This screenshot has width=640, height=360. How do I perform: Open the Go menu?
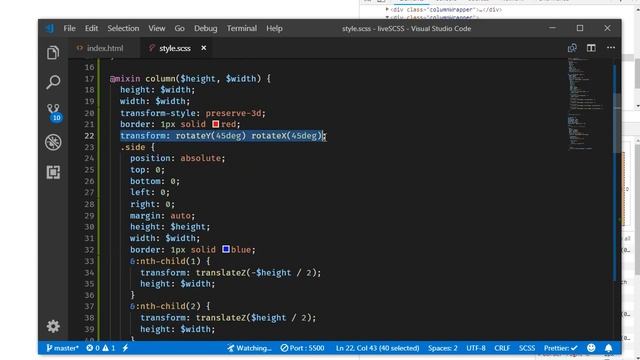[180, 28]
